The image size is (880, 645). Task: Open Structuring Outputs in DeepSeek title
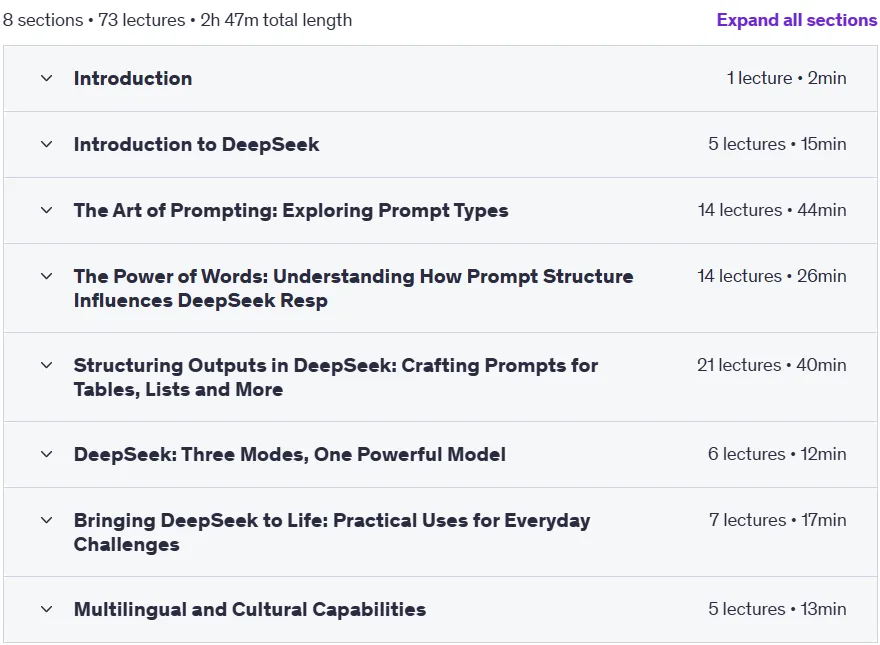(x=336, y=377)
